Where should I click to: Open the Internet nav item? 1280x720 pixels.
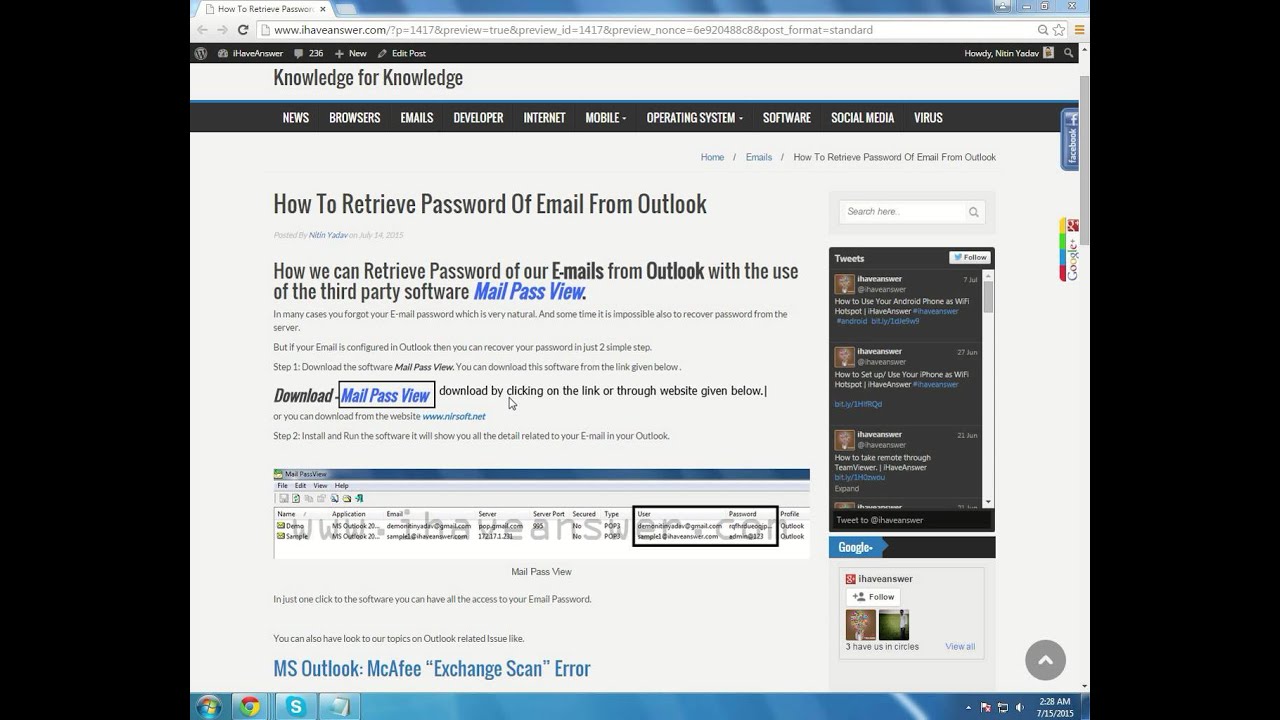544,118
